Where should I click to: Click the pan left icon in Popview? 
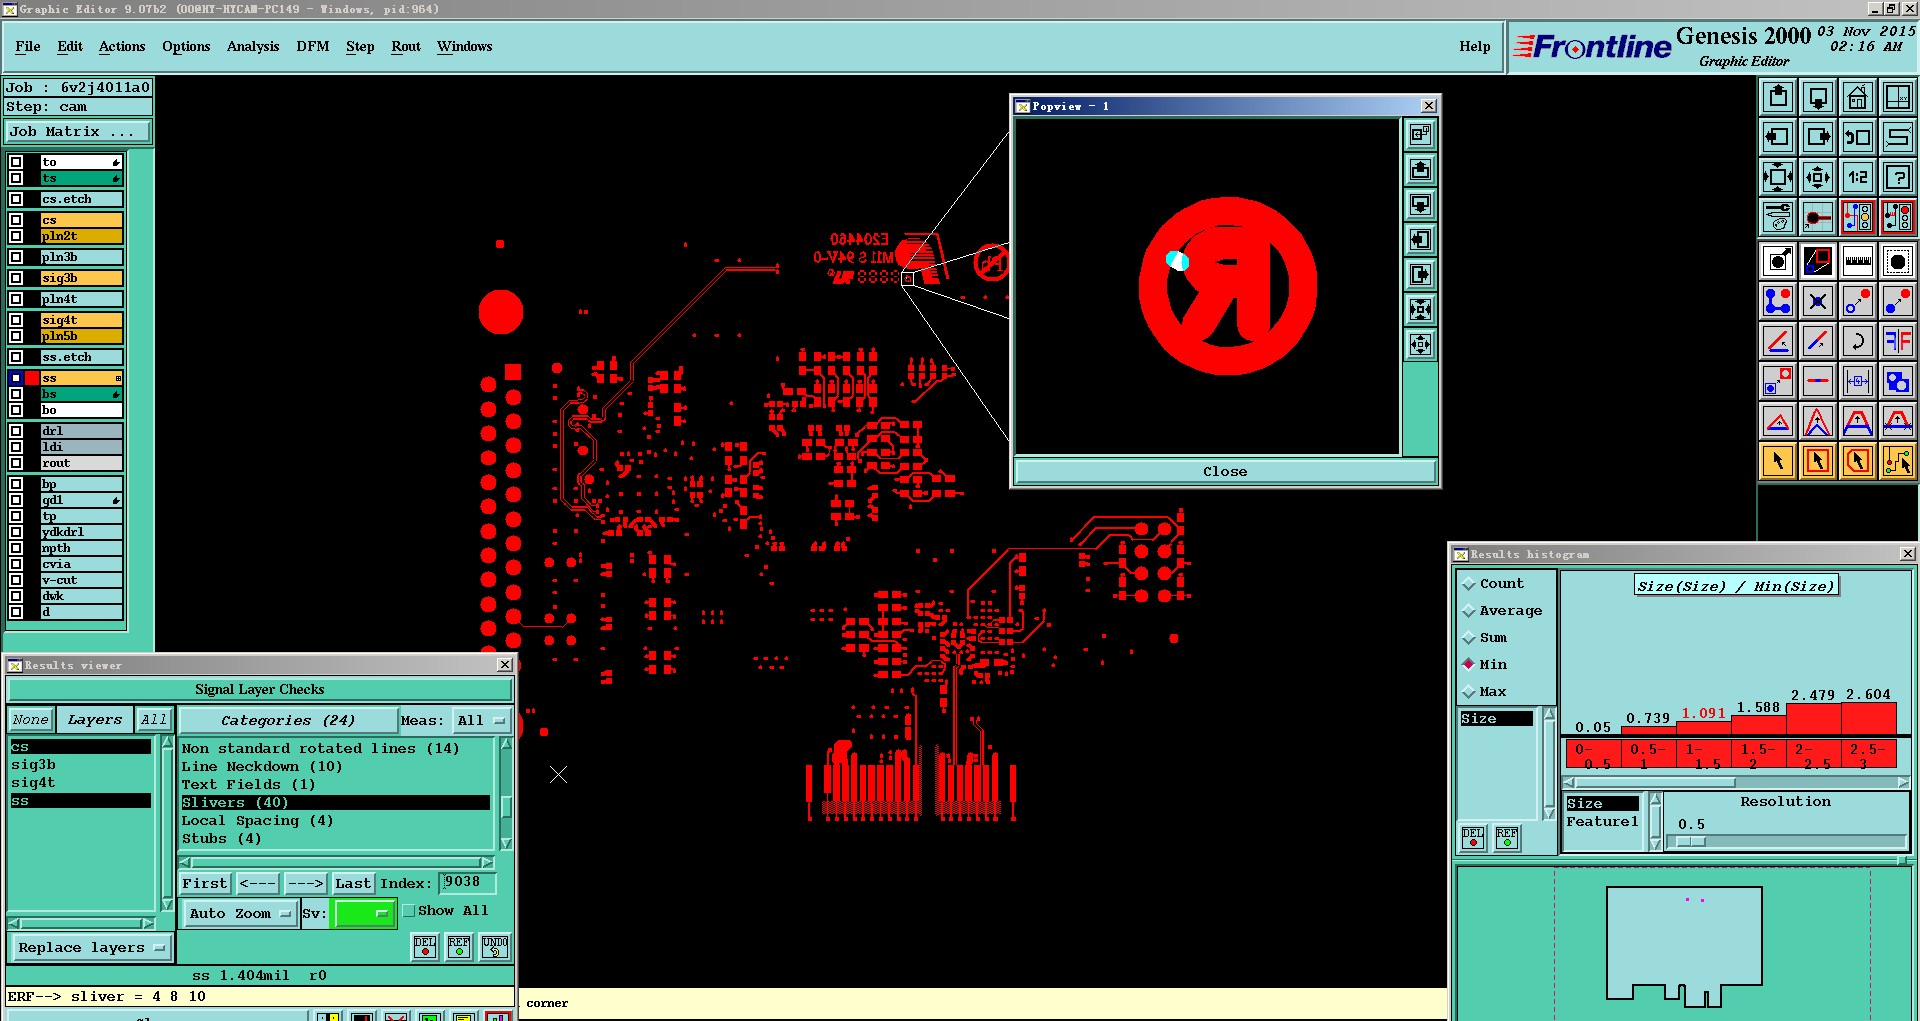pos(1420,240)
